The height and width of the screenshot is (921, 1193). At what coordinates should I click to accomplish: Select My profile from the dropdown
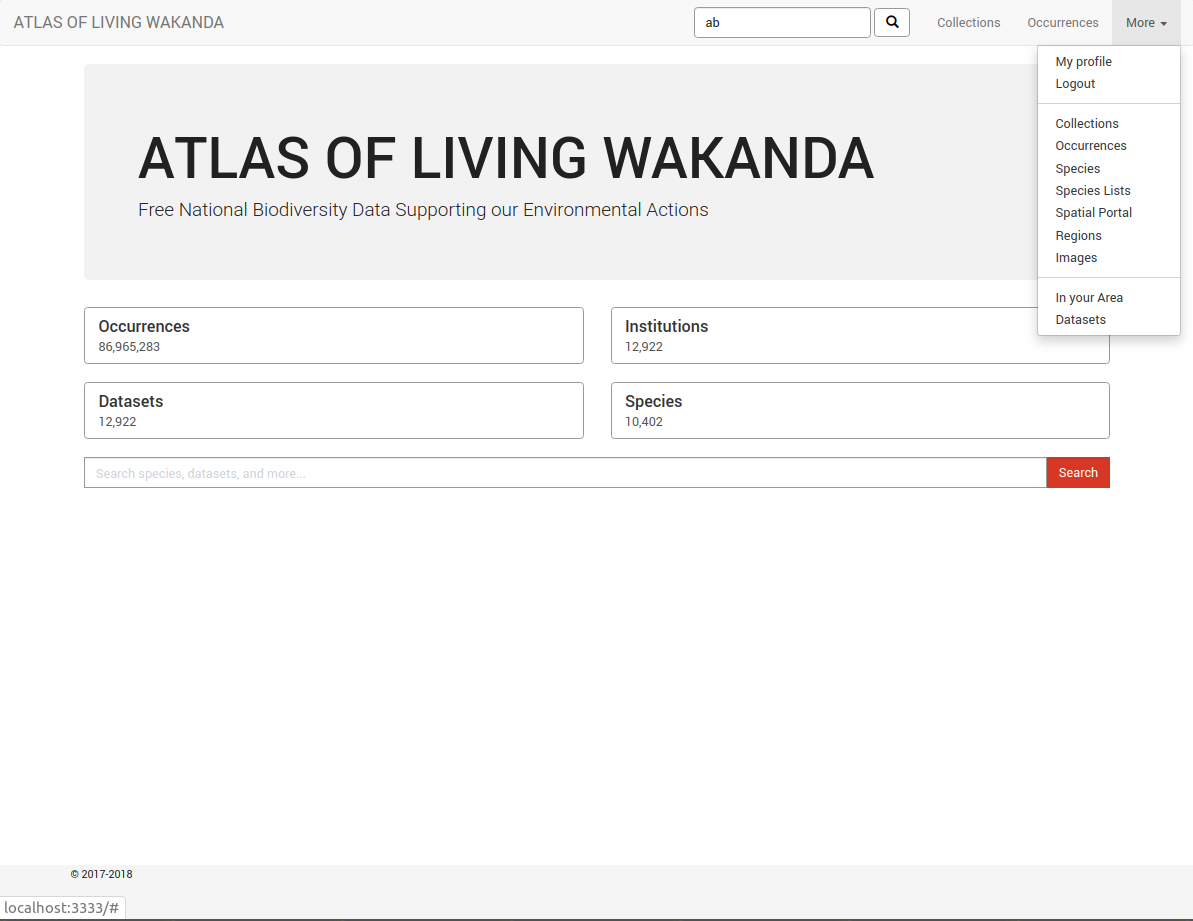(x=1083, y=62)
